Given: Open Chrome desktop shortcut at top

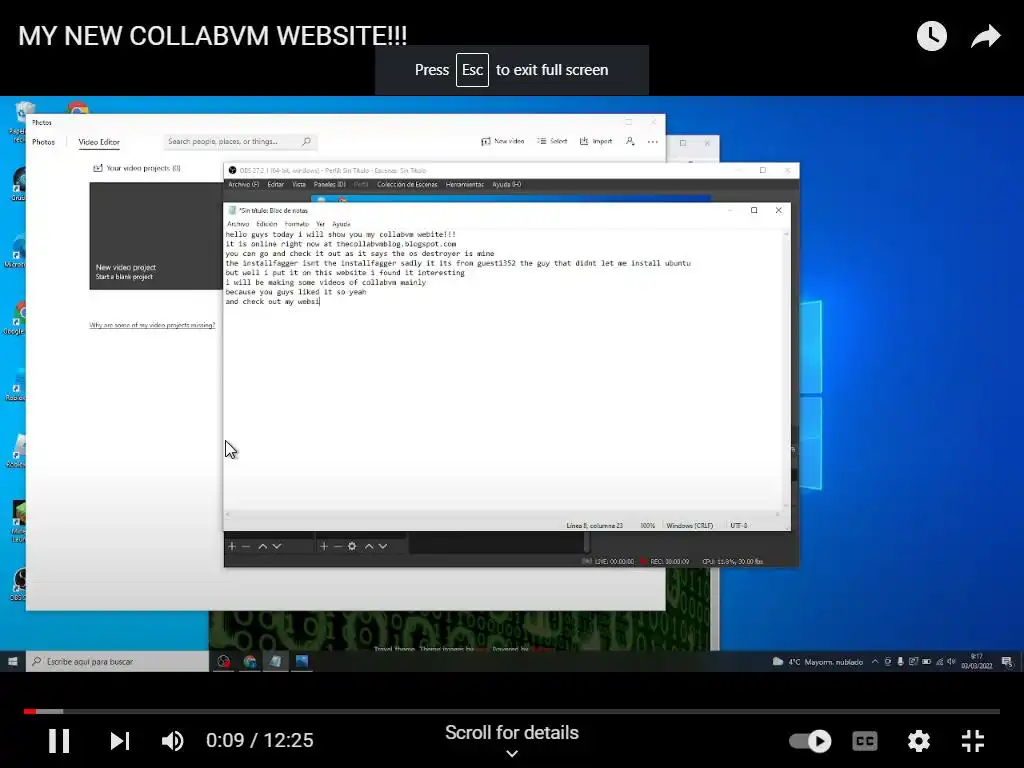Looking at the screenshot, I should tap(78, 108).
